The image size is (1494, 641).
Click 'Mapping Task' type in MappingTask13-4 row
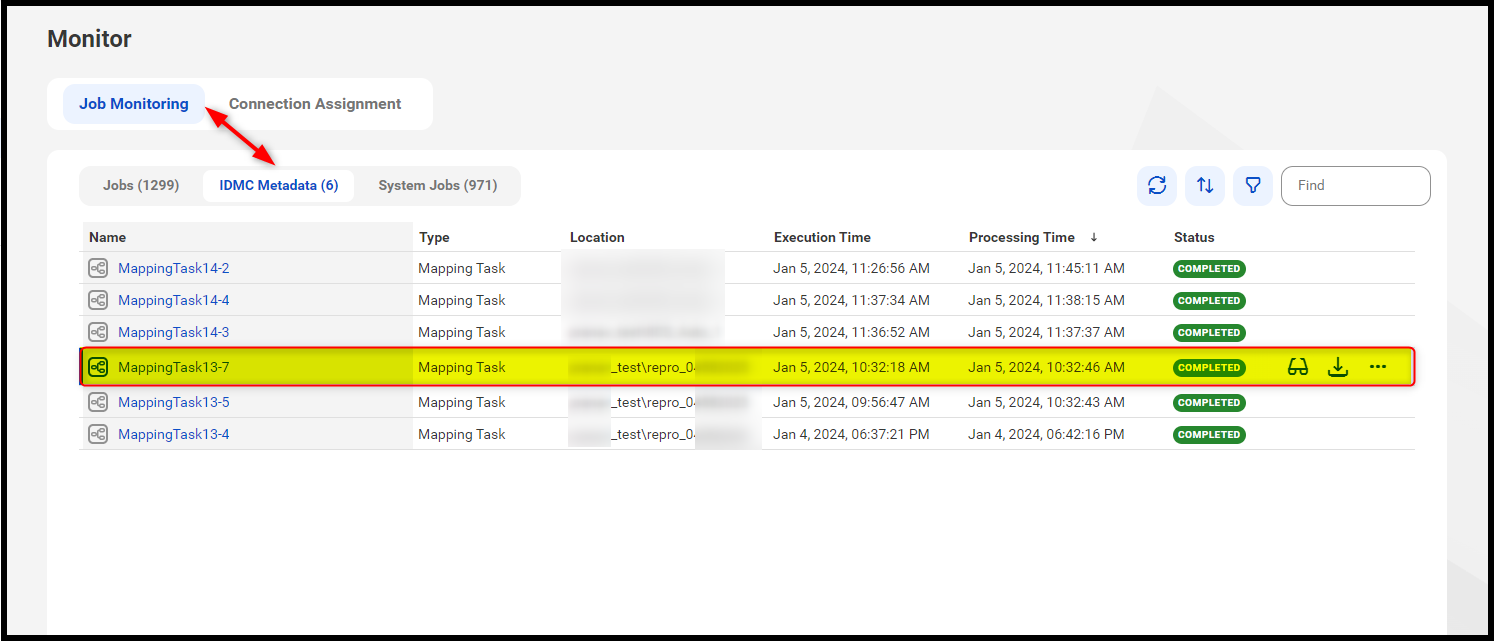pos(462,434)
